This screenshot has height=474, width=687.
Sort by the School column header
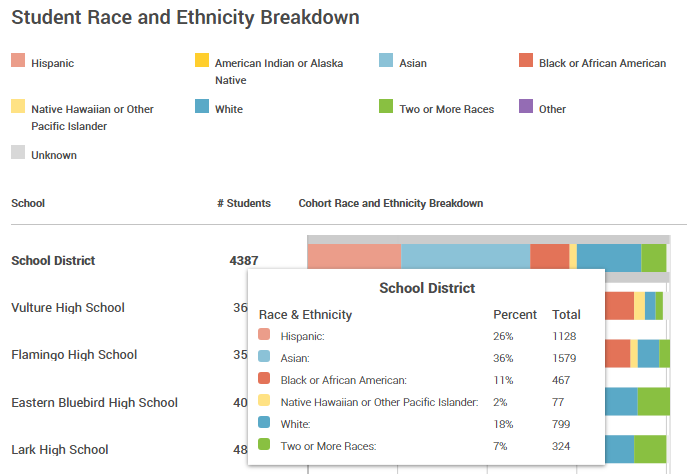coord(28,203)
